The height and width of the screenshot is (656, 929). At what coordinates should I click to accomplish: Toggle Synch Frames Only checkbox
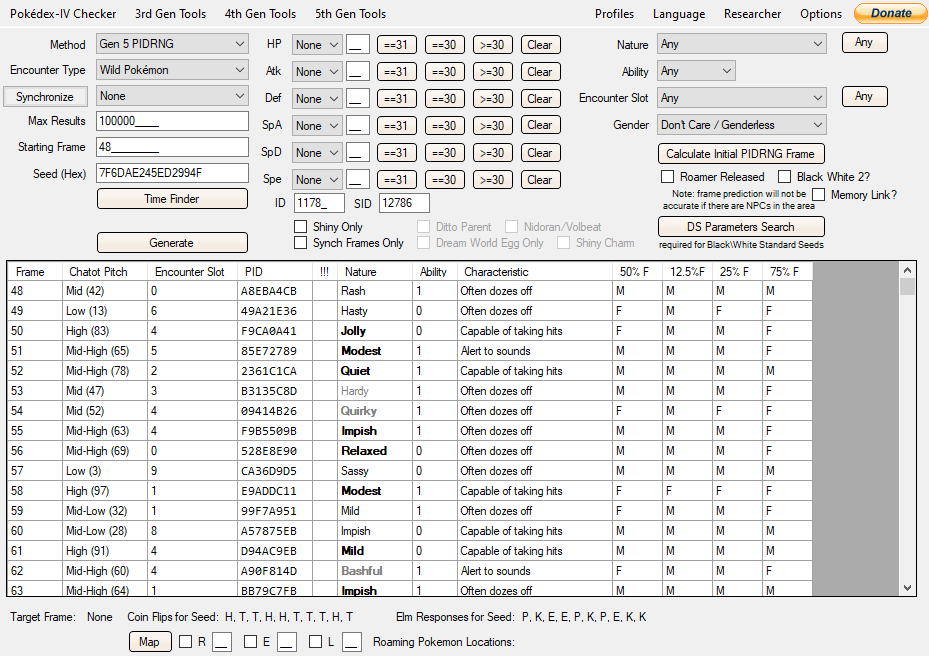tap(301, 242)
